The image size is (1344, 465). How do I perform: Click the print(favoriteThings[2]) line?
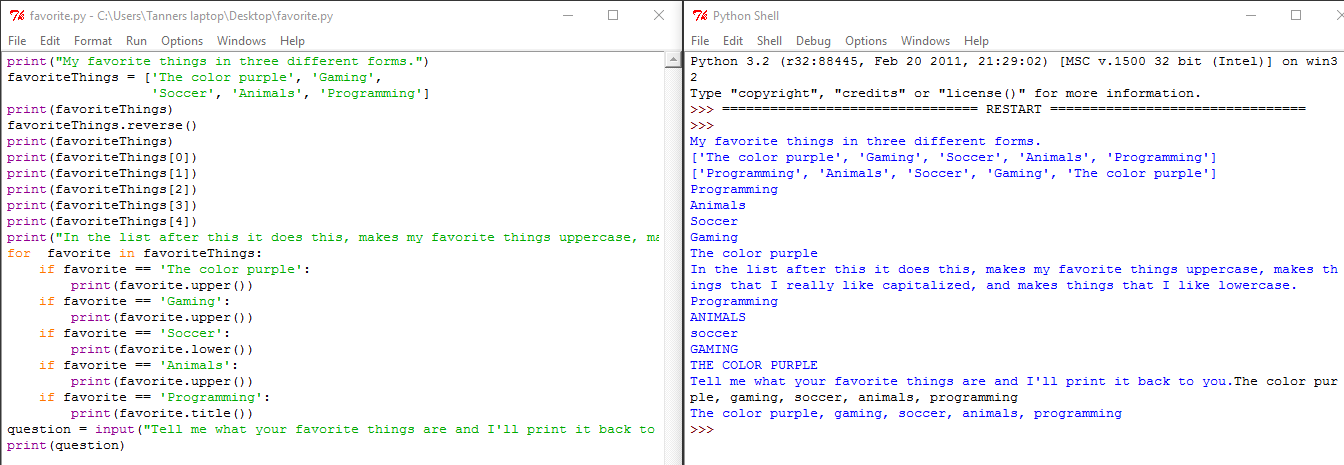102,189
